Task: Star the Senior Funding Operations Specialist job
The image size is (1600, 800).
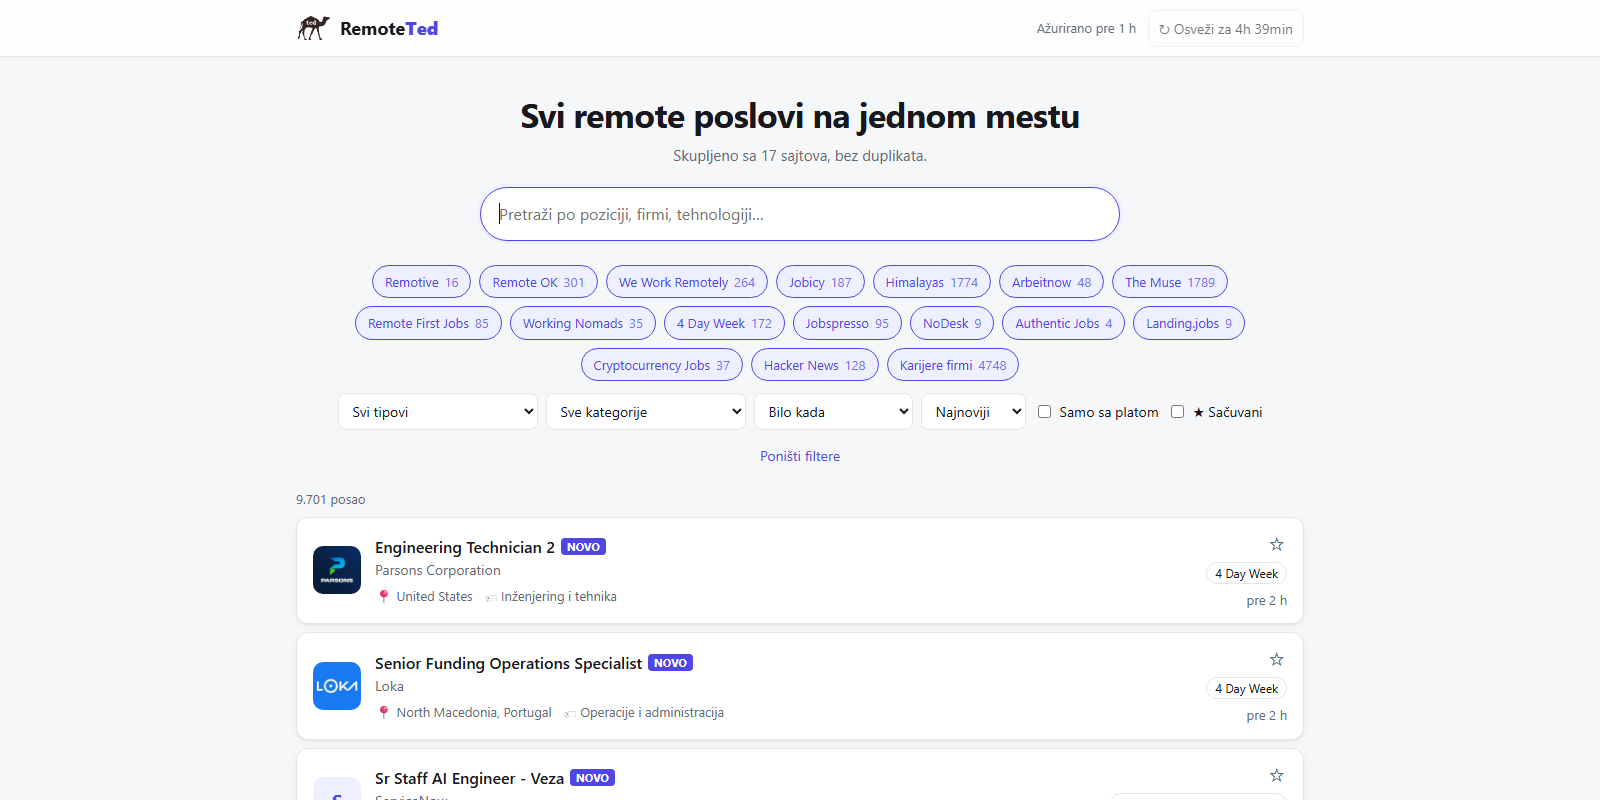Action: 1276,660
